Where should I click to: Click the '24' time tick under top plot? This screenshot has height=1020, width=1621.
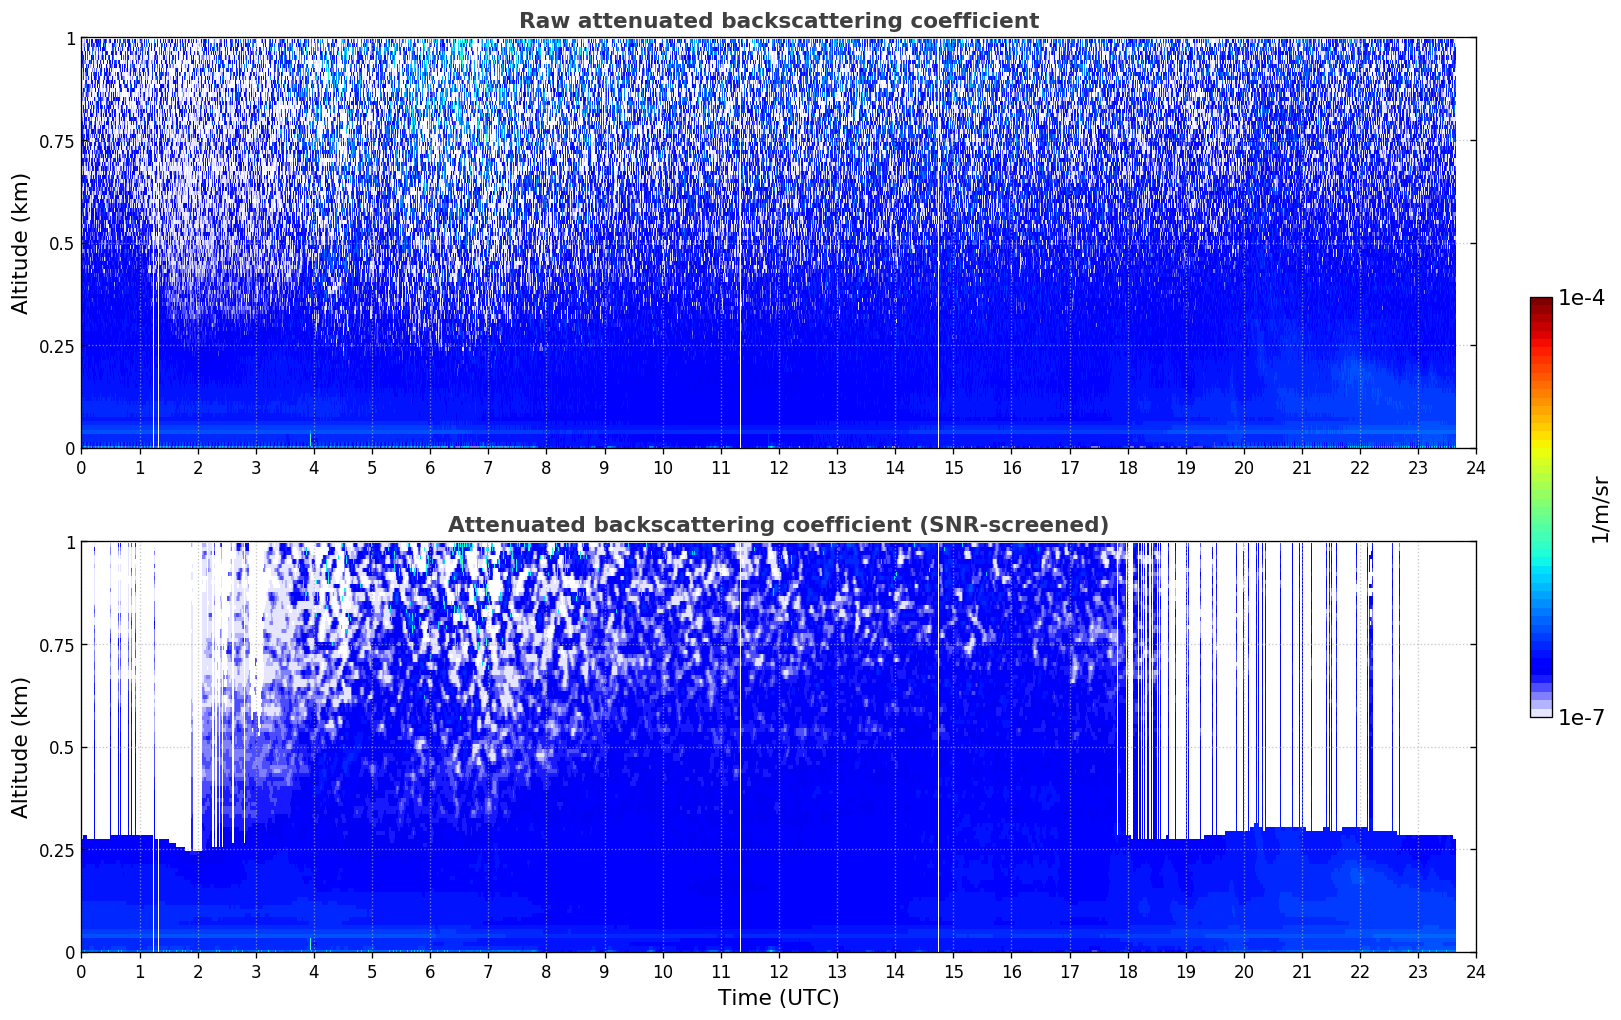1476,467
